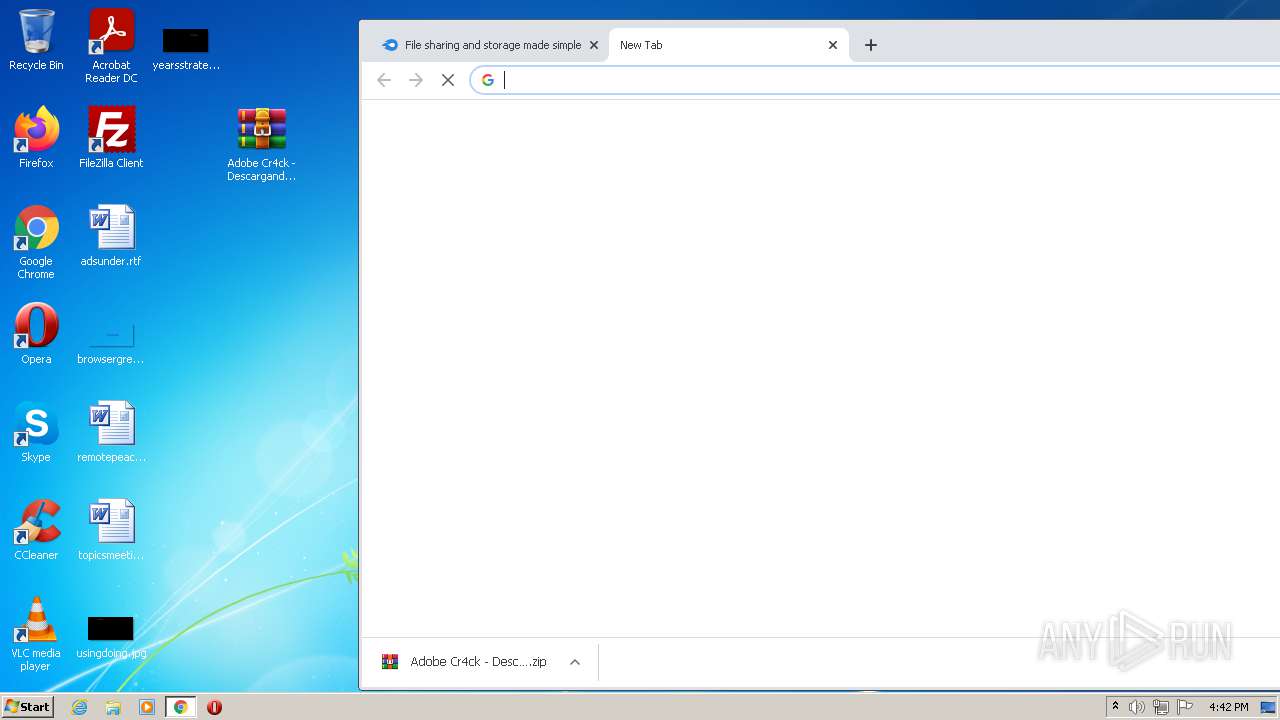The width and height of the screenshot is (1280, 720).
Task: Select topicsmeeti... Word document
Action: coord(111,530)
